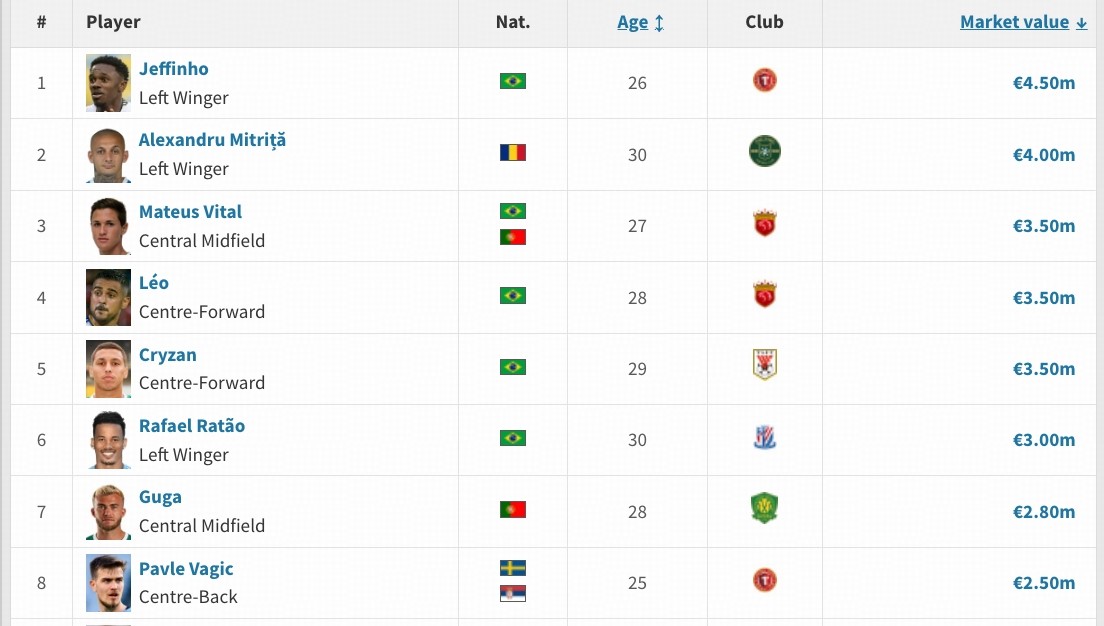
Task: Open Pavle Vagic's player page
Action: click(186, 569)
